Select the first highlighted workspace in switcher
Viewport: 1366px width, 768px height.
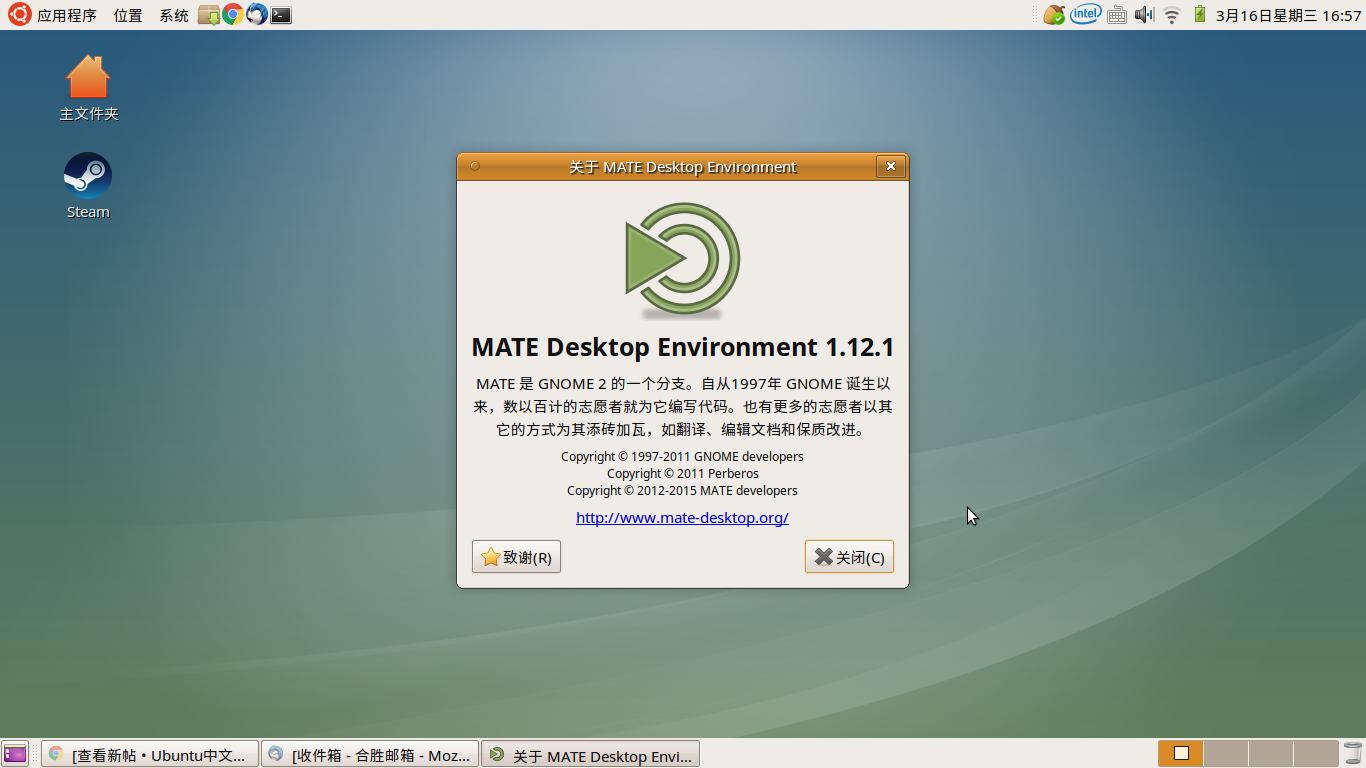coord(1181,754)
